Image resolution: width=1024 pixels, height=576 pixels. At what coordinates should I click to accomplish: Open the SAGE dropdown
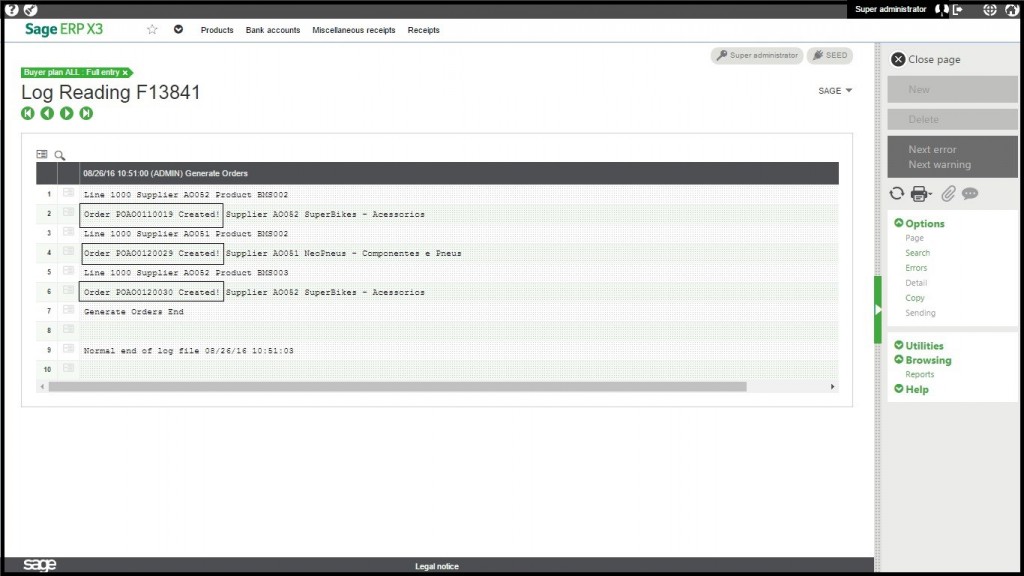(x=835, y=91)
